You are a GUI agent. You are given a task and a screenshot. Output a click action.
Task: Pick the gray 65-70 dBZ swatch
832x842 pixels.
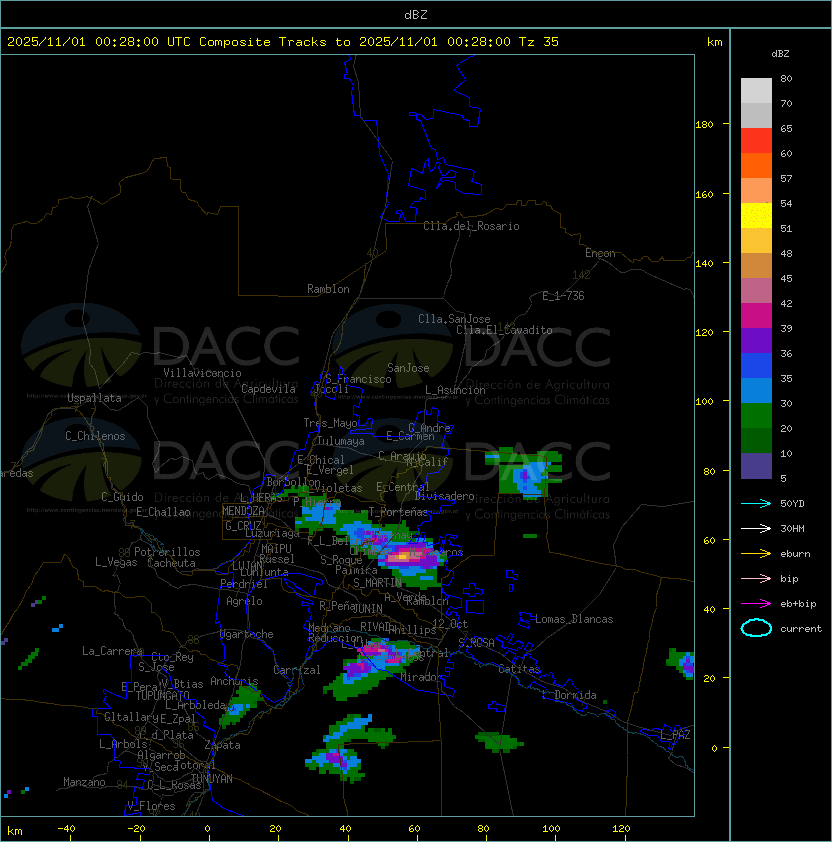(756, 115)
